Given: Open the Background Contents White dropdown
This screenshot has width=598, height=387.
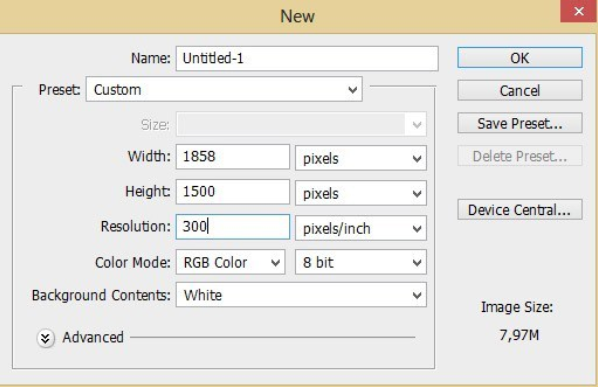Looking at the screenshot, I should (301, 295).
